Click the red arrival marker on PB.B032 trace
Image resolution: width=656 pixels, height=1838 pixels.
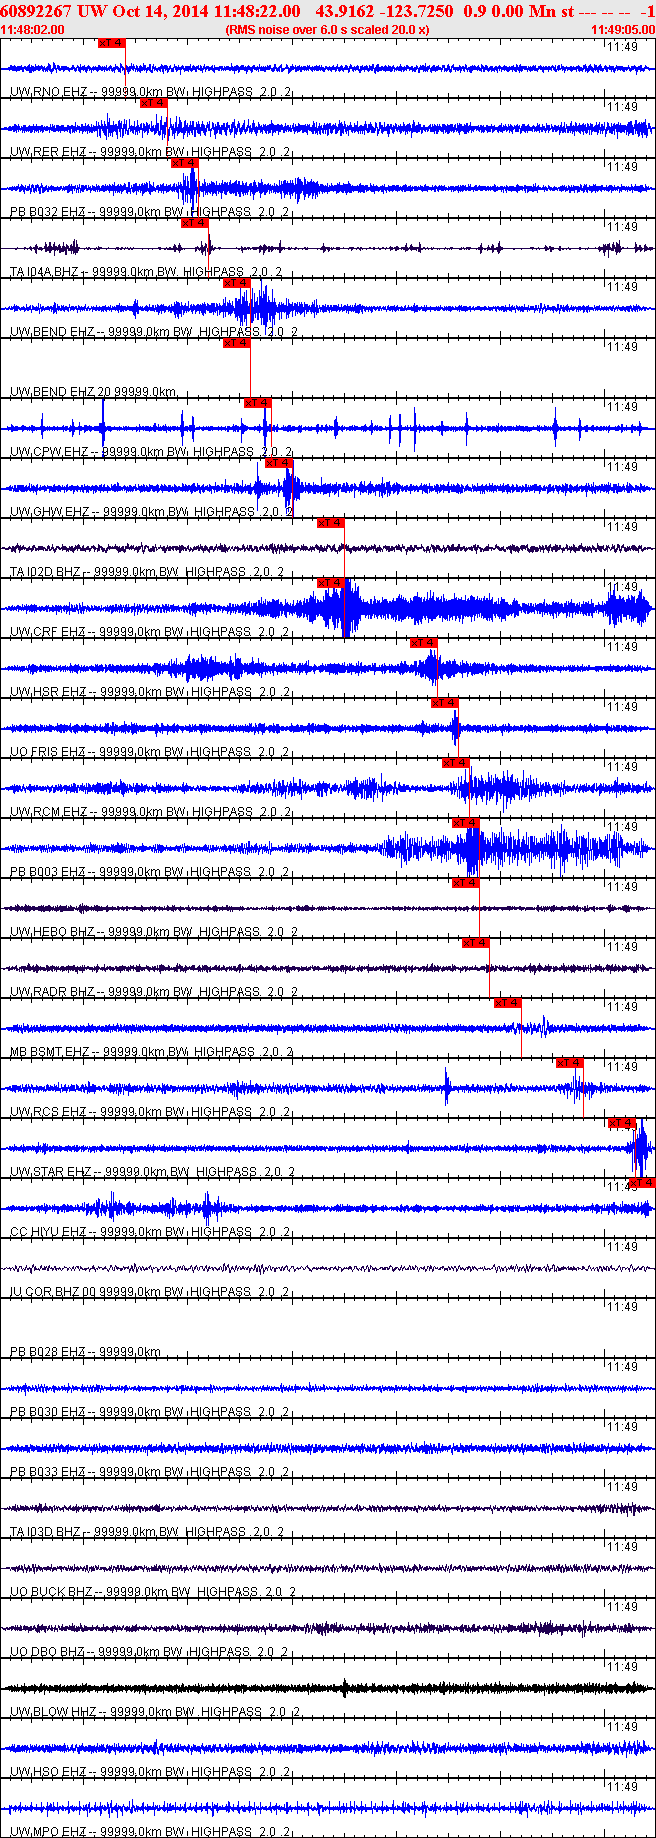(x=185, y=163)
